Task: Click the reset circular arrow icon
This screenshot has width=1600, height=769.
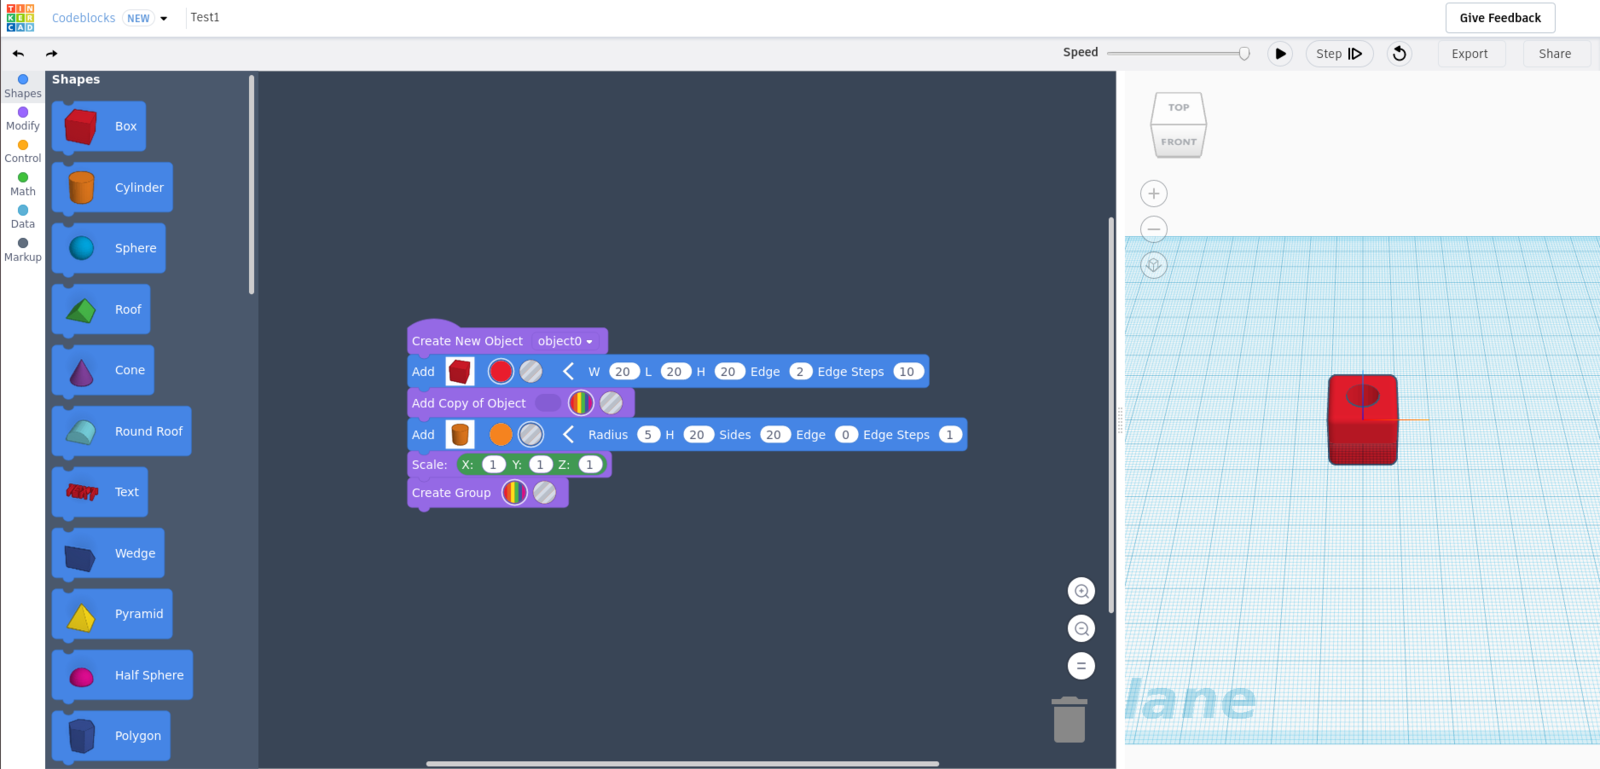Action: coord(1399,54)
